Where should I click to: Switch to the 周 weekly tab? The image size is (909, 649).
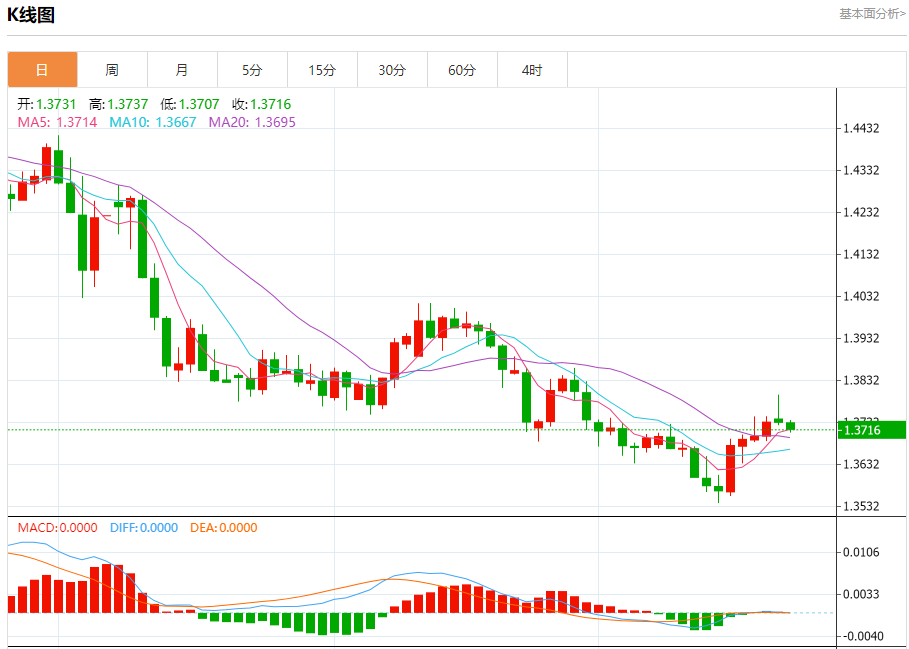click(x=112, y=70)
